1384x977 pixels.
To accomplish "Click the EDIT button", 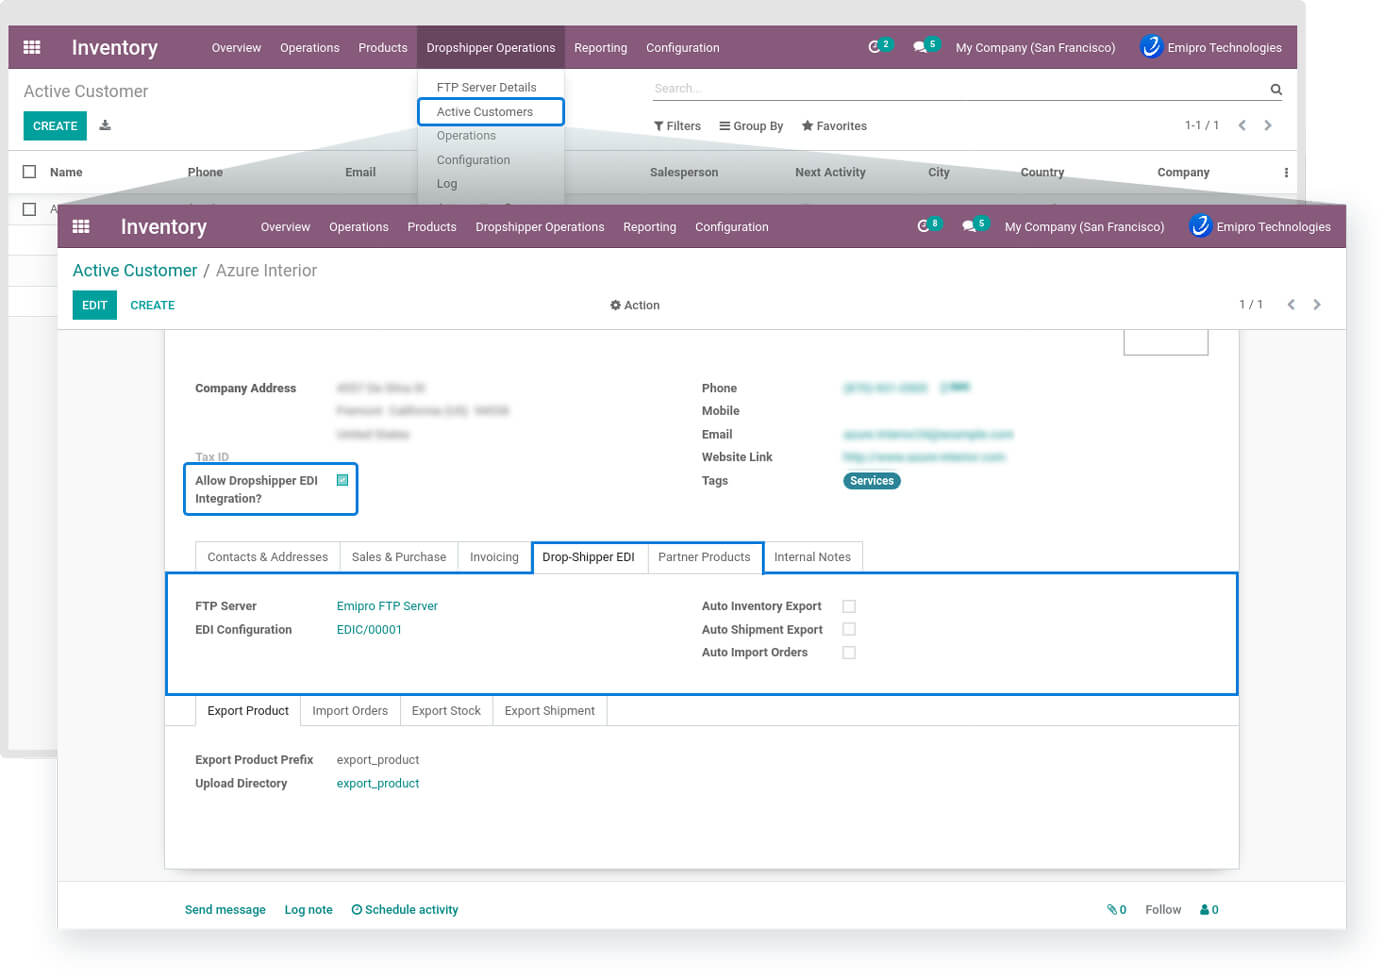I will tap(94, 306).
